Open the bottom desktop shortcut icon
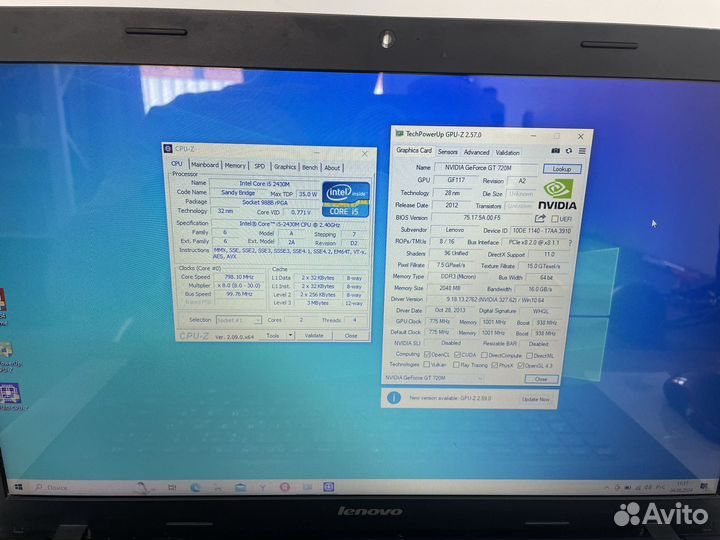The height and width of the screenshot is (540, 720). coord(10,396)
